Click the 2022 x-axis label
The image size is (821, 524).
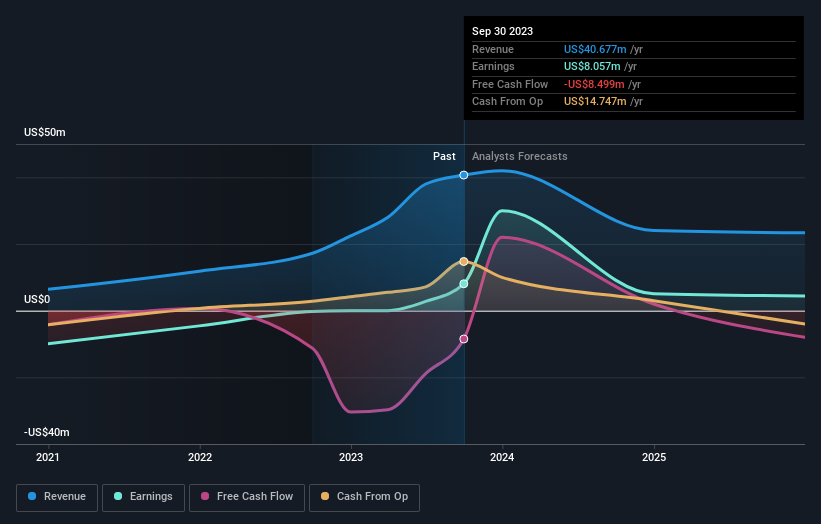[200, 458]
